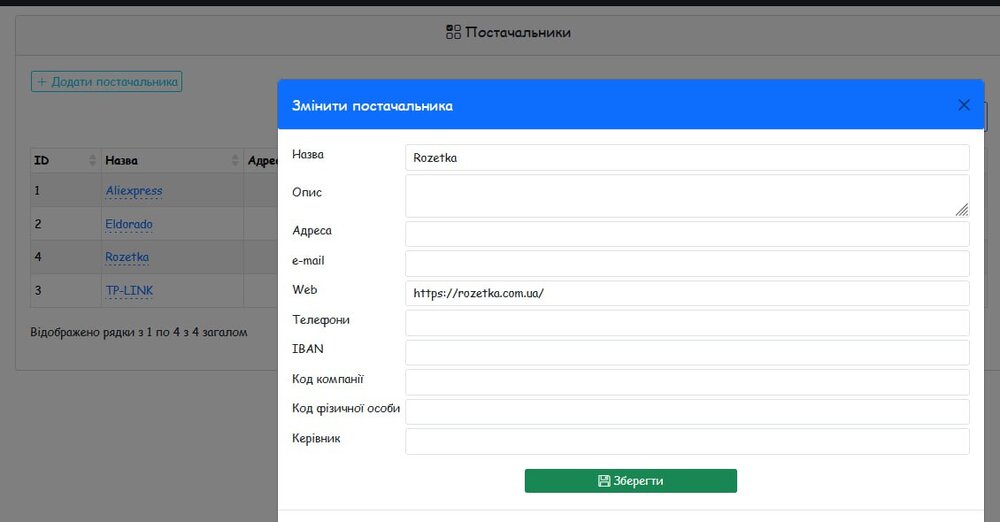This screenshot has height=522, width=1000.
Task: Focus the e-mail input field
Action: [x=687, y=264]
